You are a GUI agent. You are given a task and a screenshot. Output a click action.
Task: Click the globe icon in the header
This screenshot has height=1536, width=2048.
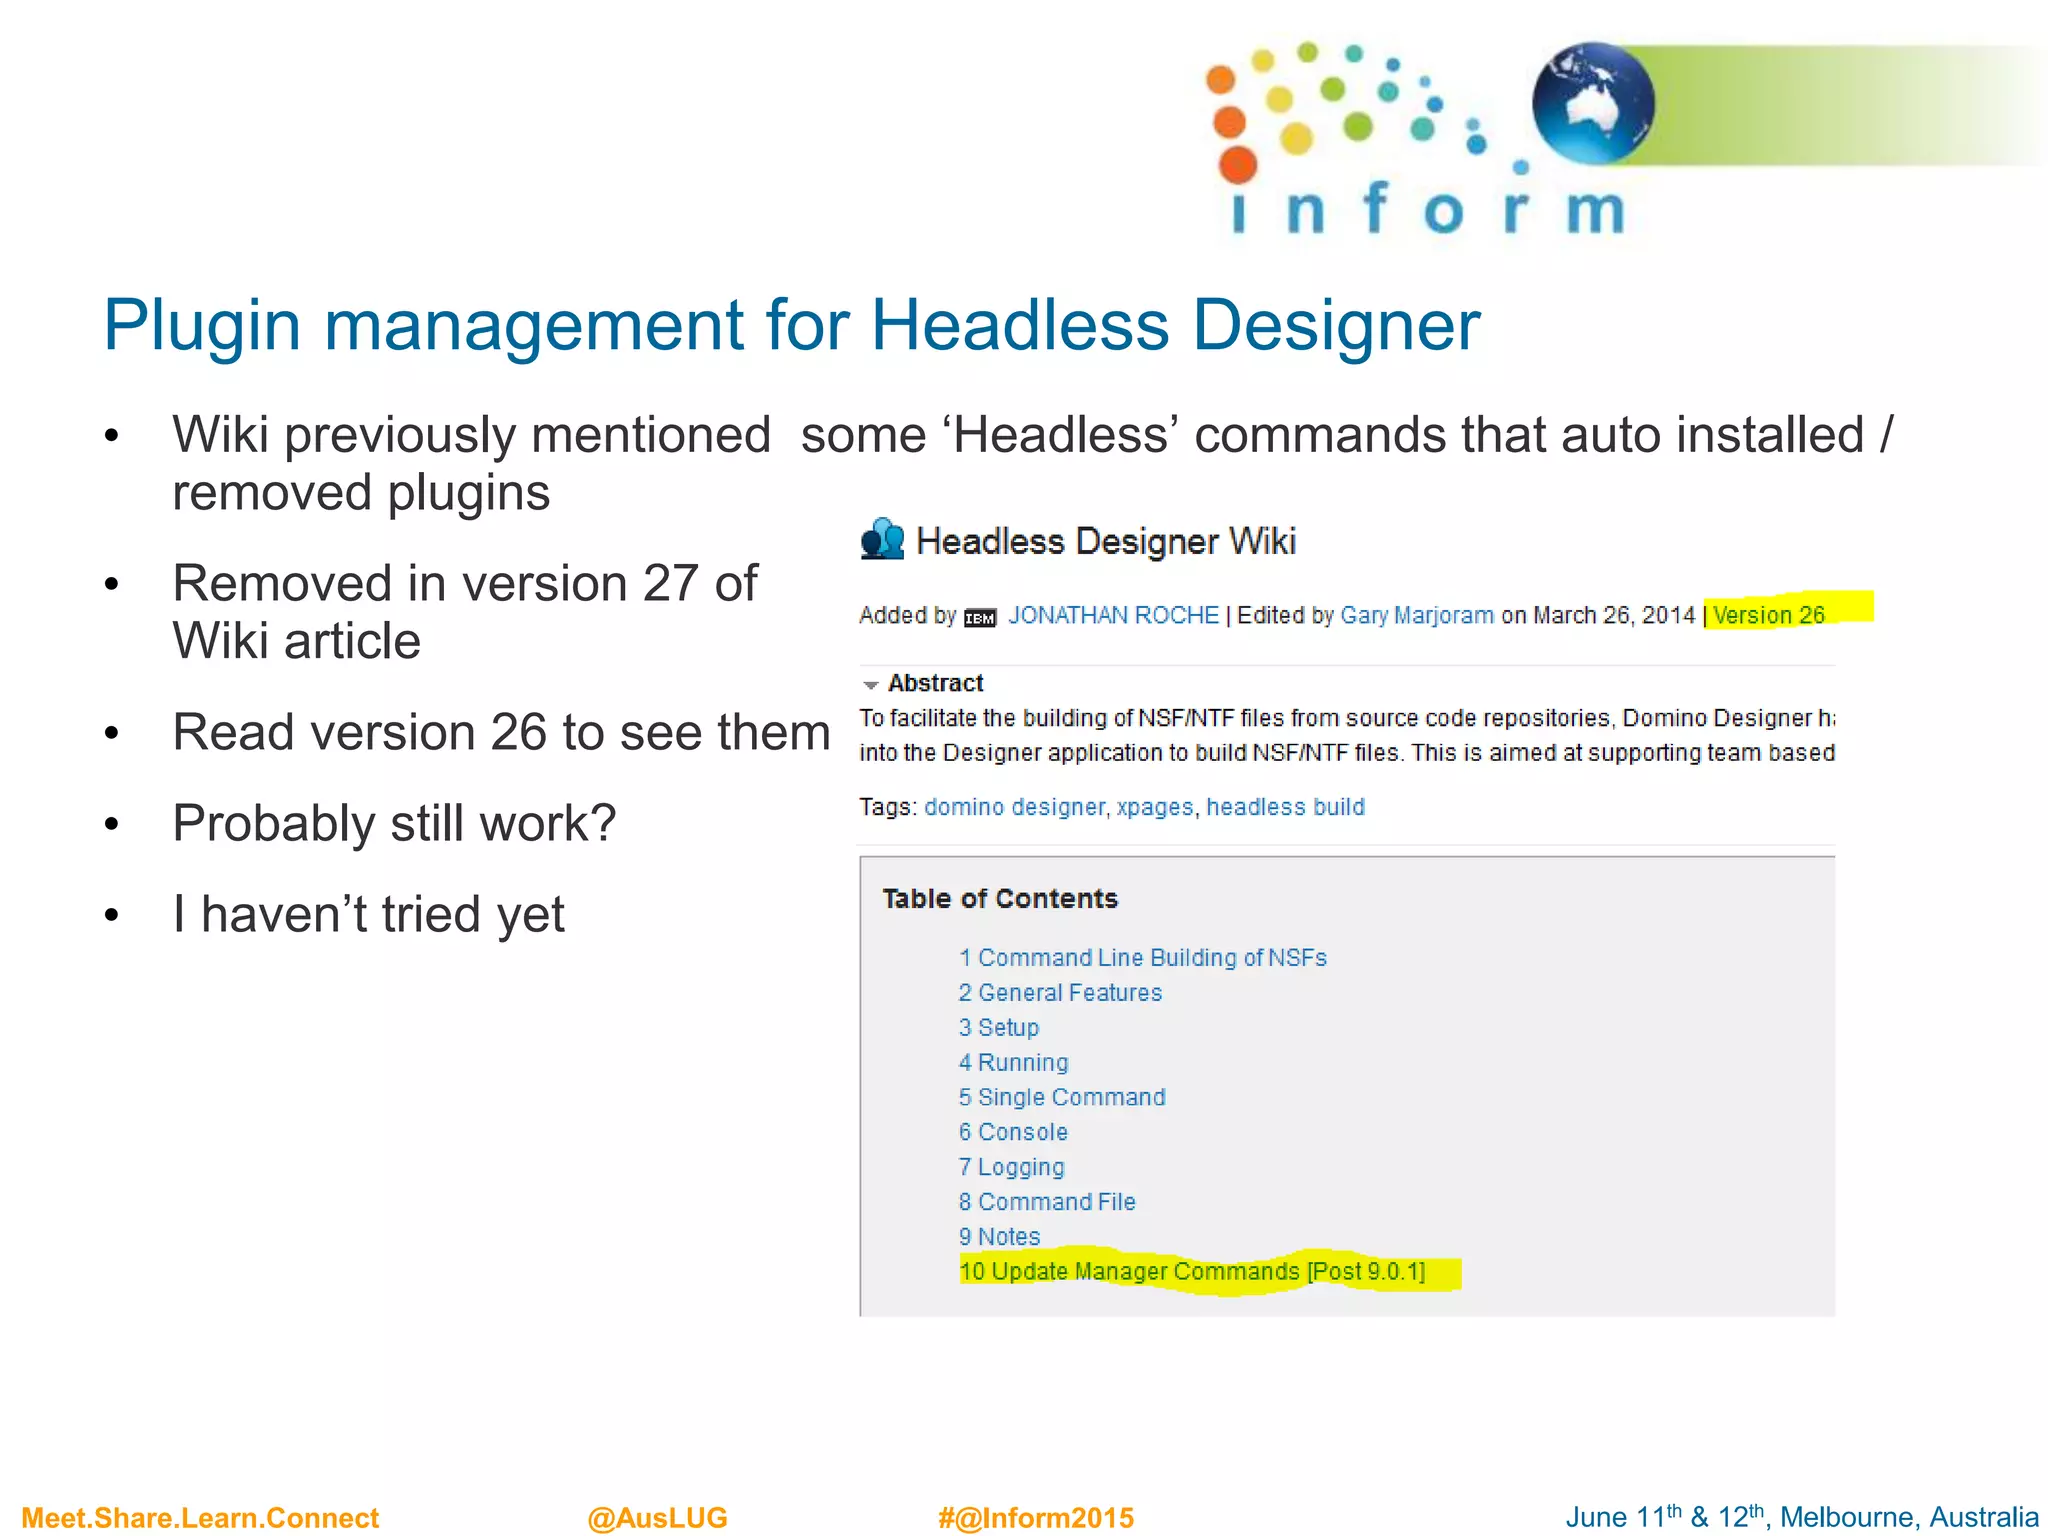(x=1592, y=103)
